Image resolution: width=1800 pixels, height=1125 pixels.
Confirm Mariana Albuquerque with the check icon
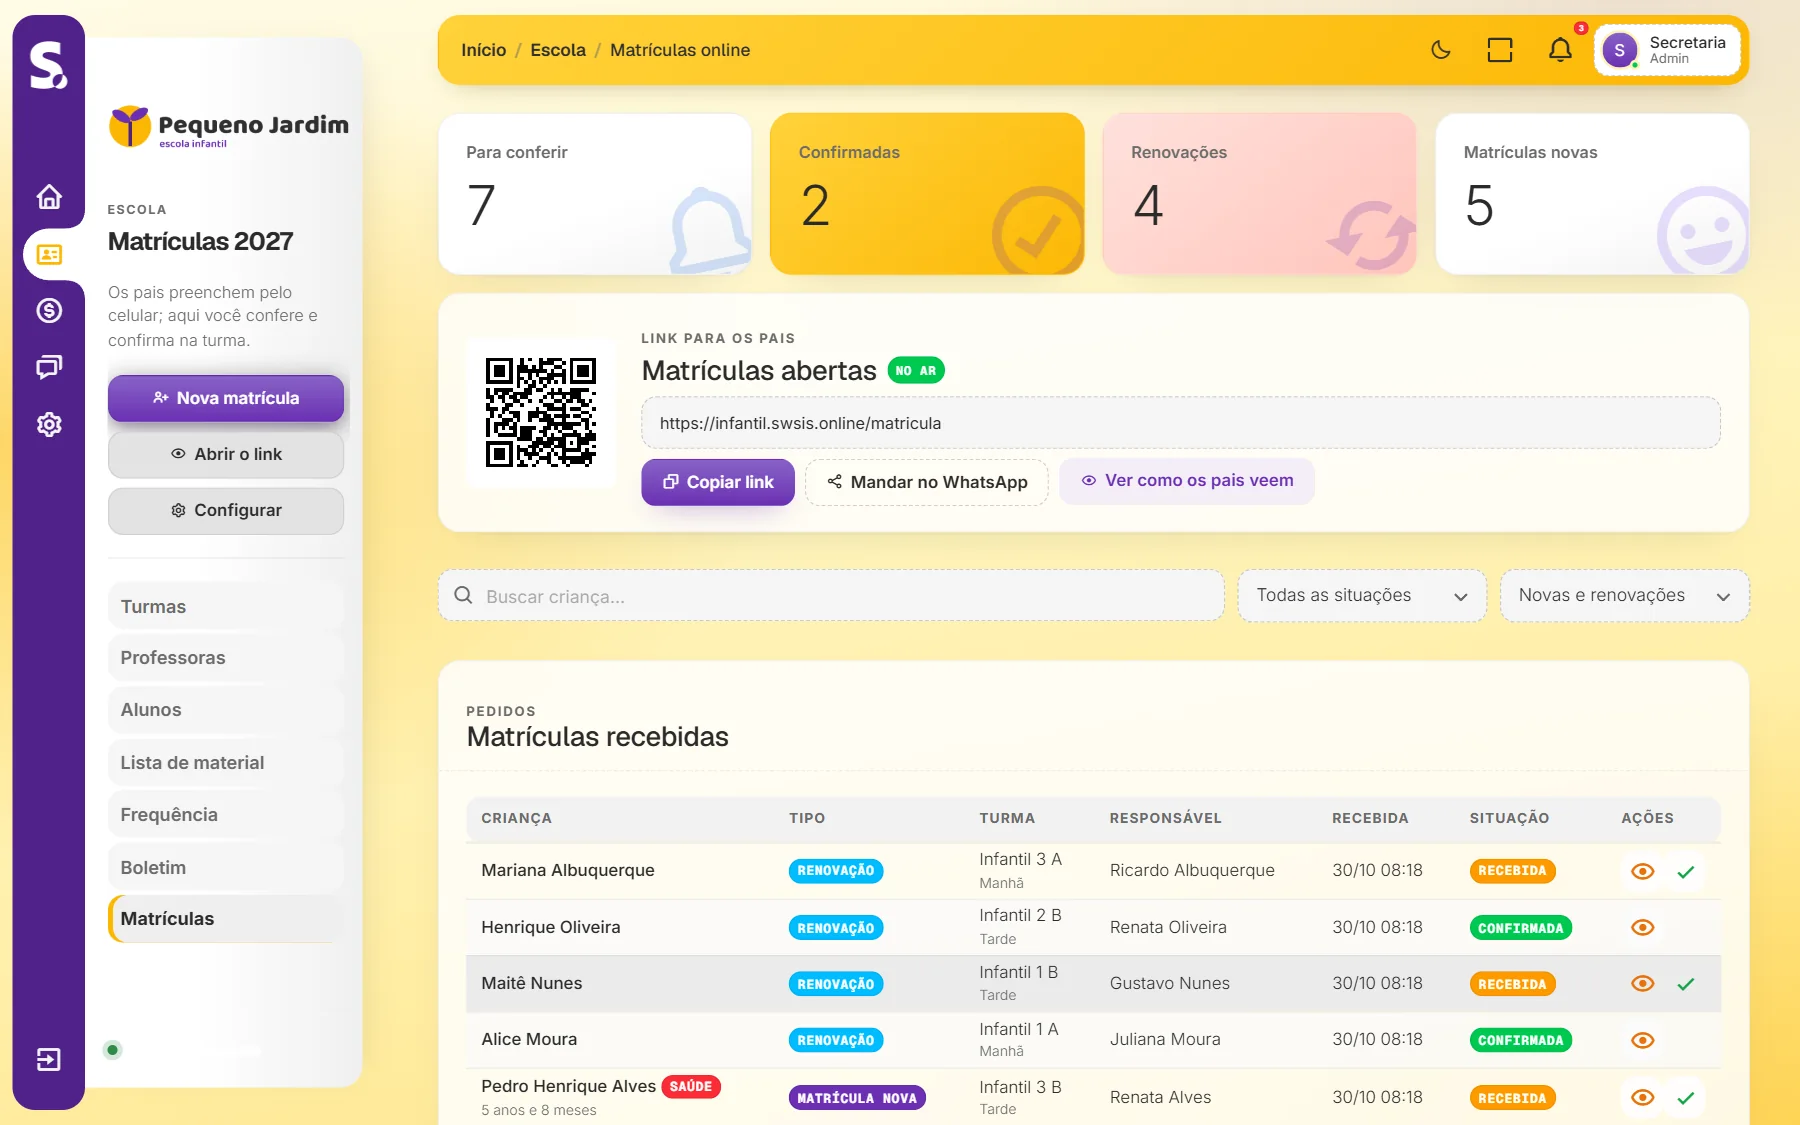tap(1686, 871)
